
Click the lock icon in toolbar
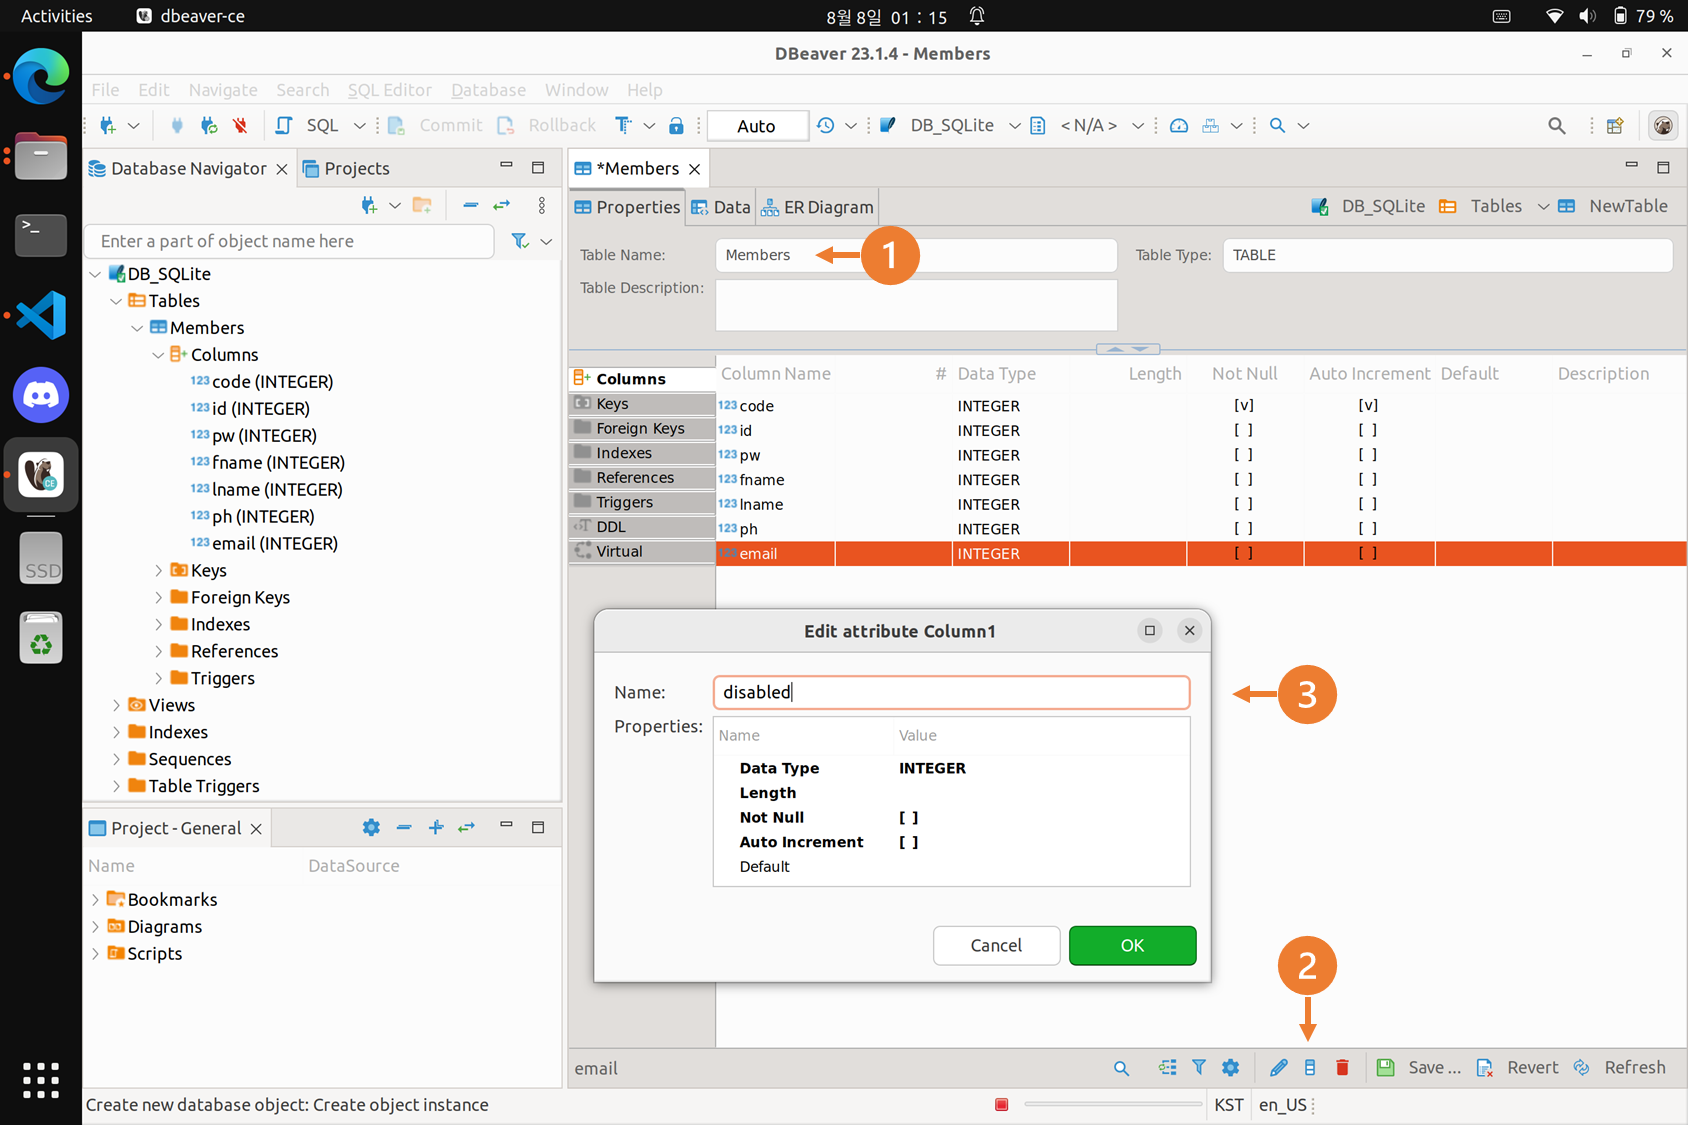pyautogui.click(x=676, y=125)
